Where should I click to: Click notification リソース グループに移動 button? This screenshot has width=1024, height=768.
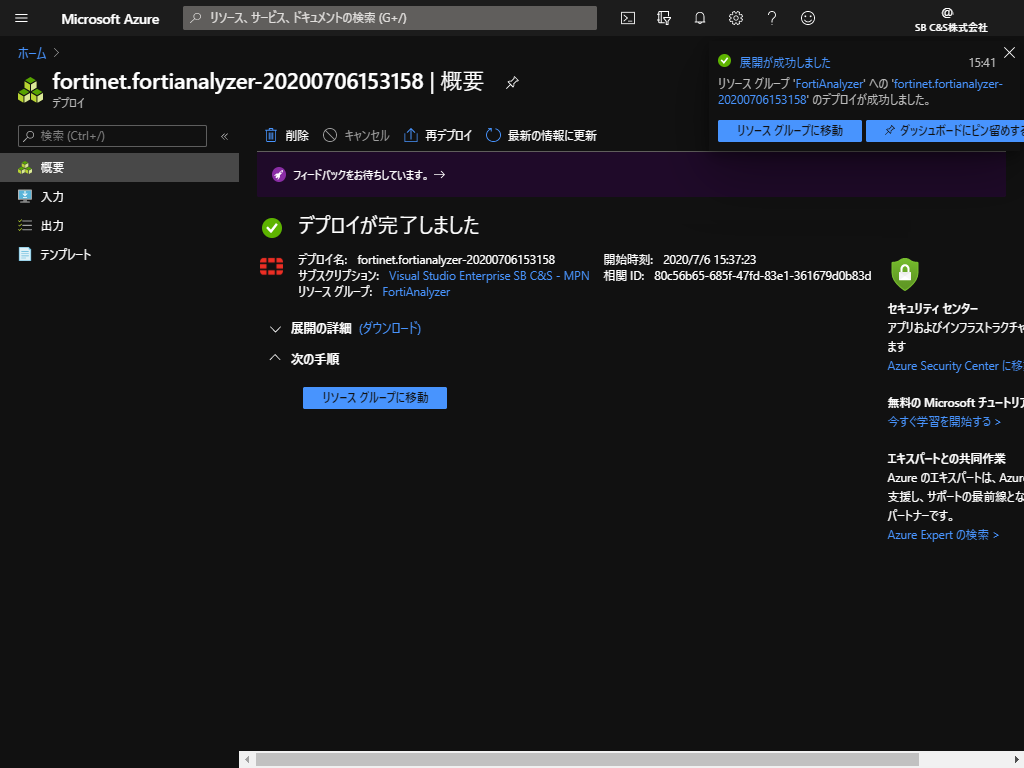(x=790, y=131)
